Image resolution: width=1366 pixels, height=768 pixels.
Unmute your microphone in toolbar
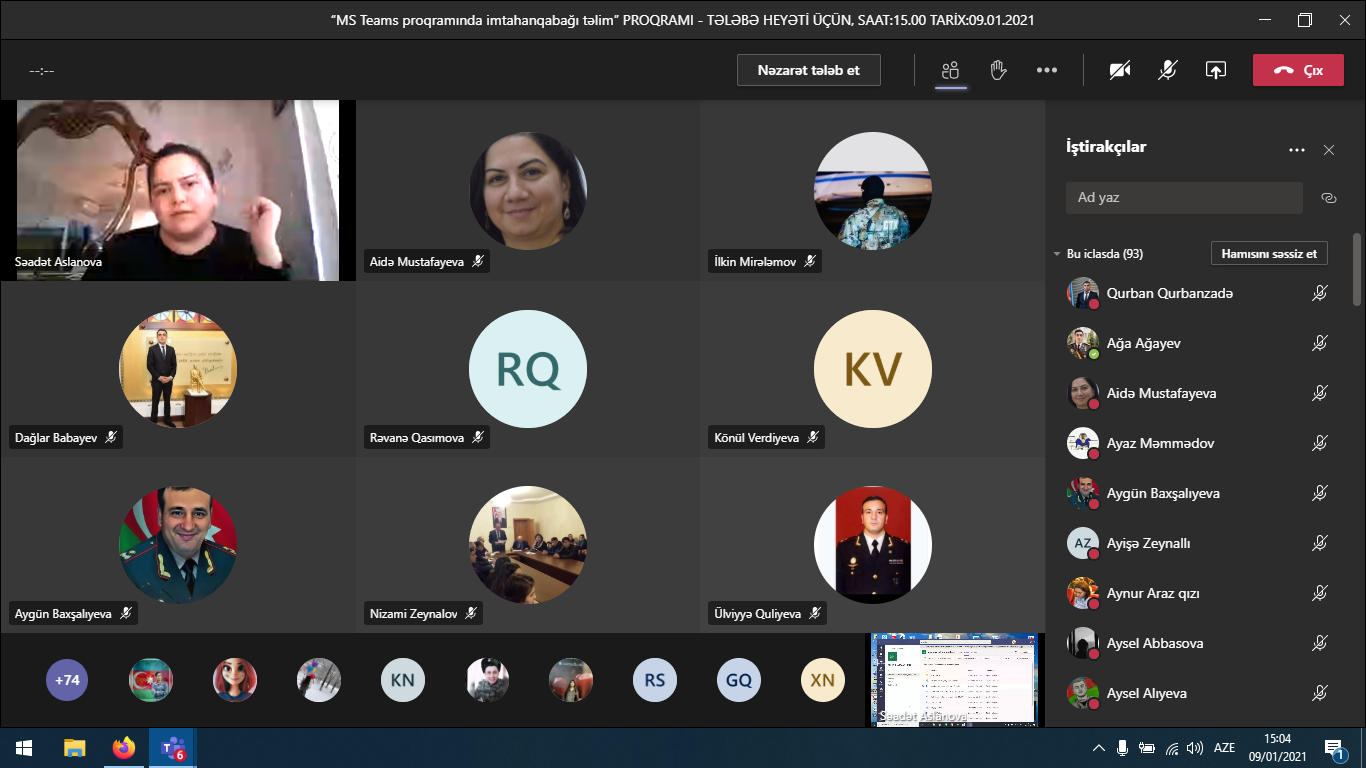coord(1168,70)
